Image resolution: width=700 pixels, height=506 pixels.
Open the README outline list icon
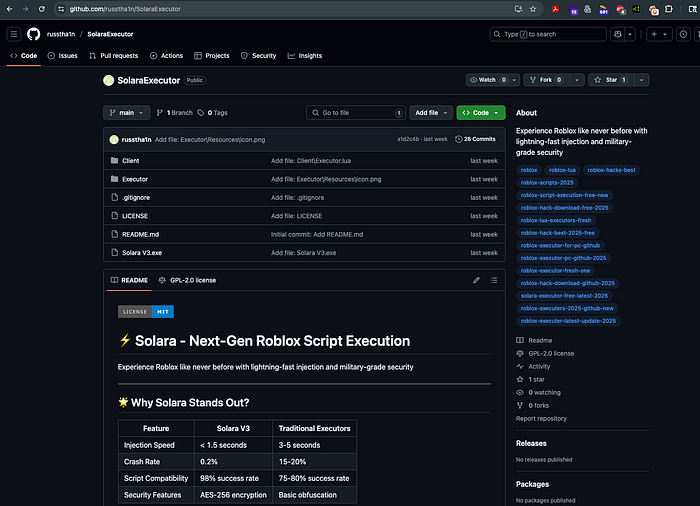pos(494,280)
